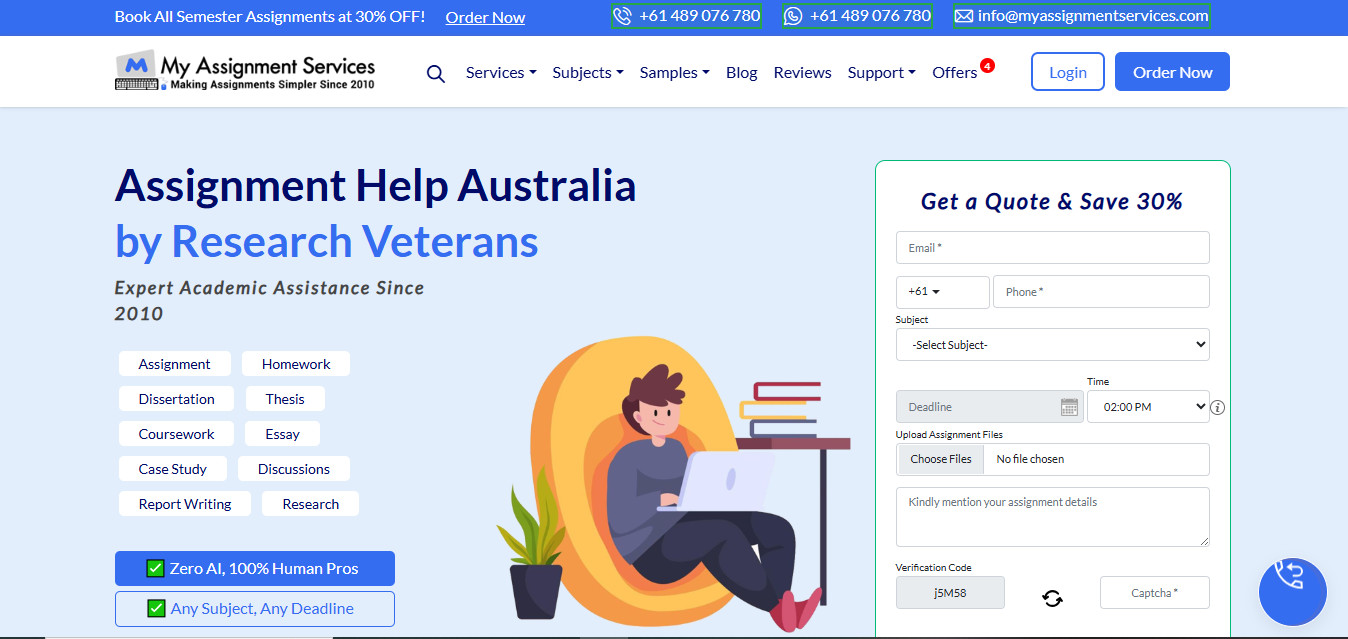Viewport: 1348px width, 639px height.
Task: Click the My Assignment Services logo
Action: point(245,71)
